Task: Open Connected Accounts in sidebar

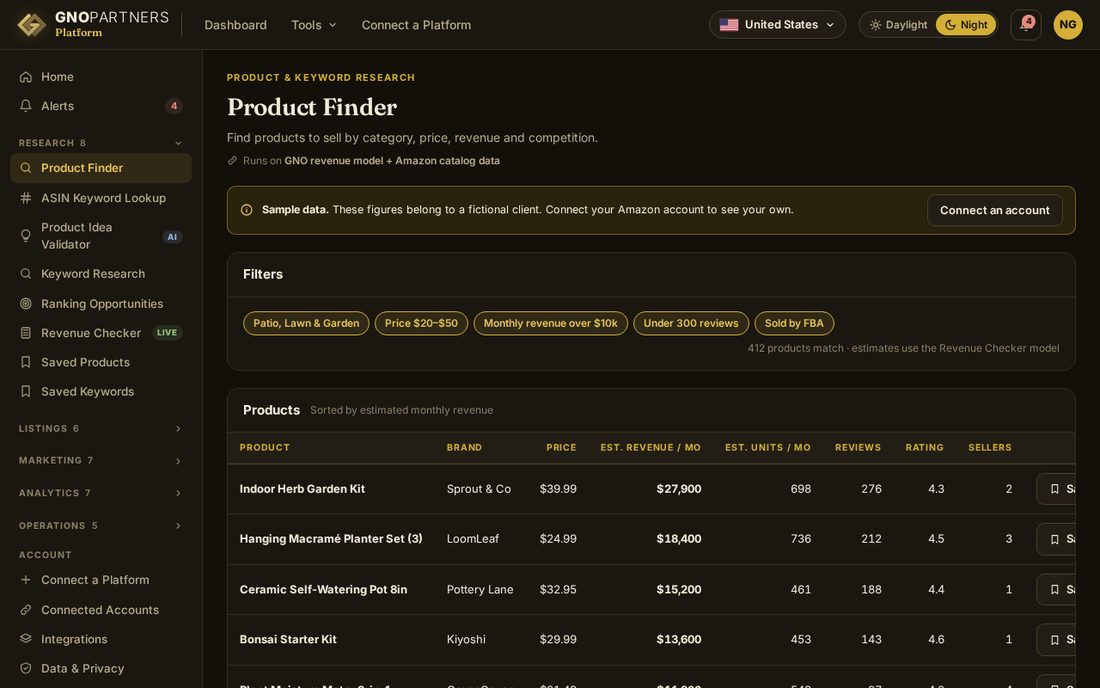Action: 100,610
